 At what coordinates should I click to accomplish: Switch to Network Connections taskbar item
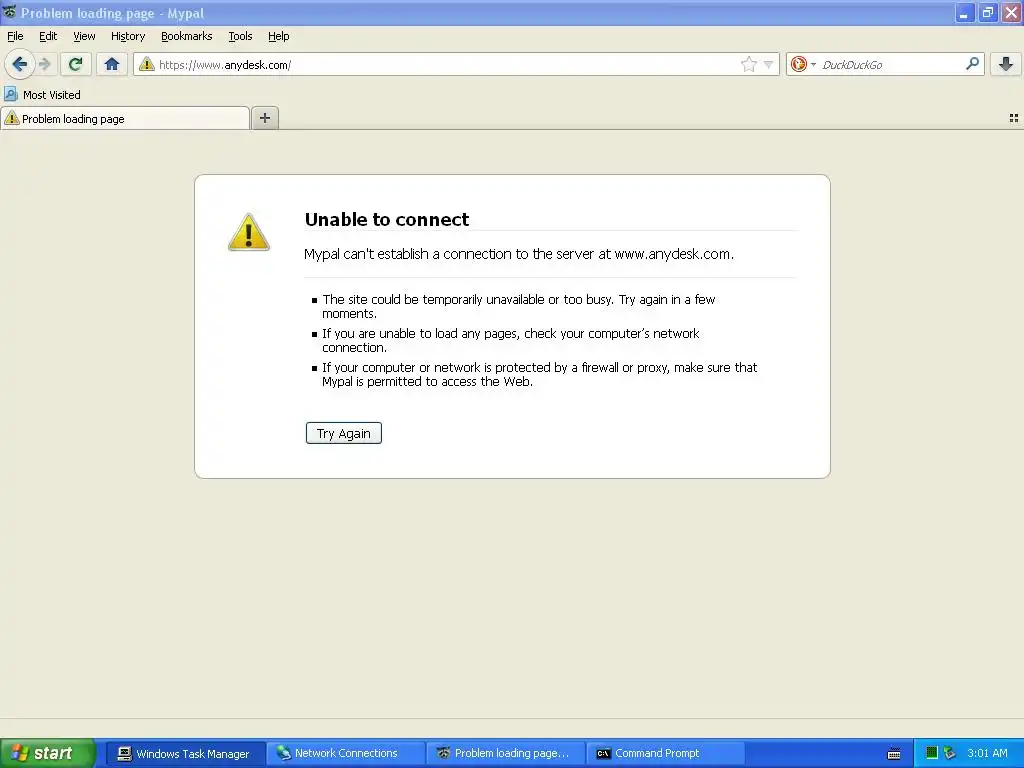[346, 753]
